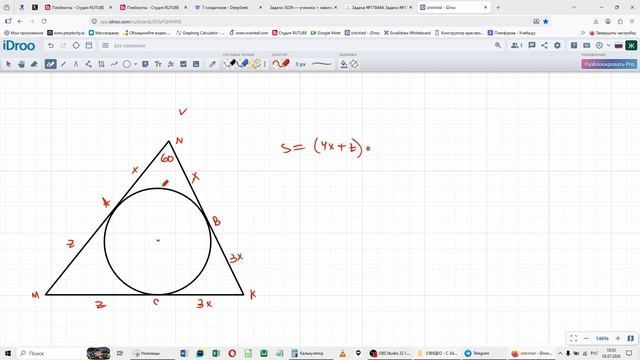Toggle the bookmark star for this page
The width and height of the screenshot is (640, 360).
tap(546, 21)
